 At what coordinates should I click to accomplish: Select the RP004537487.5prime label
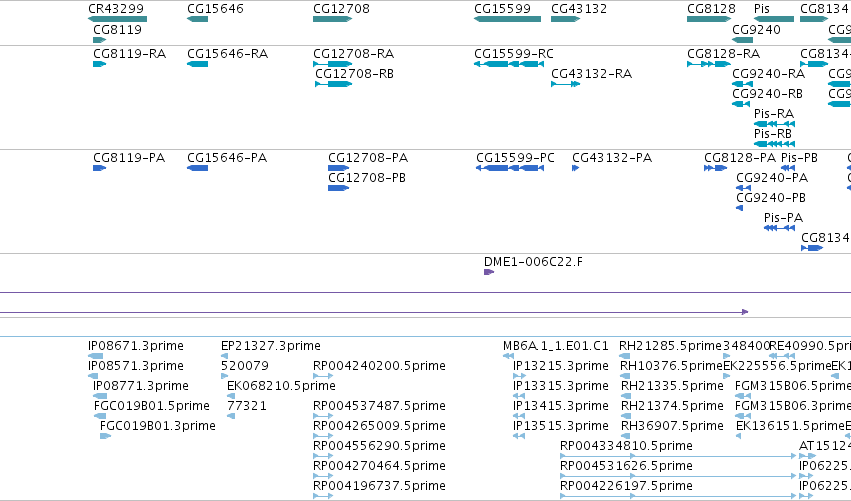click(x=379, y=405)
